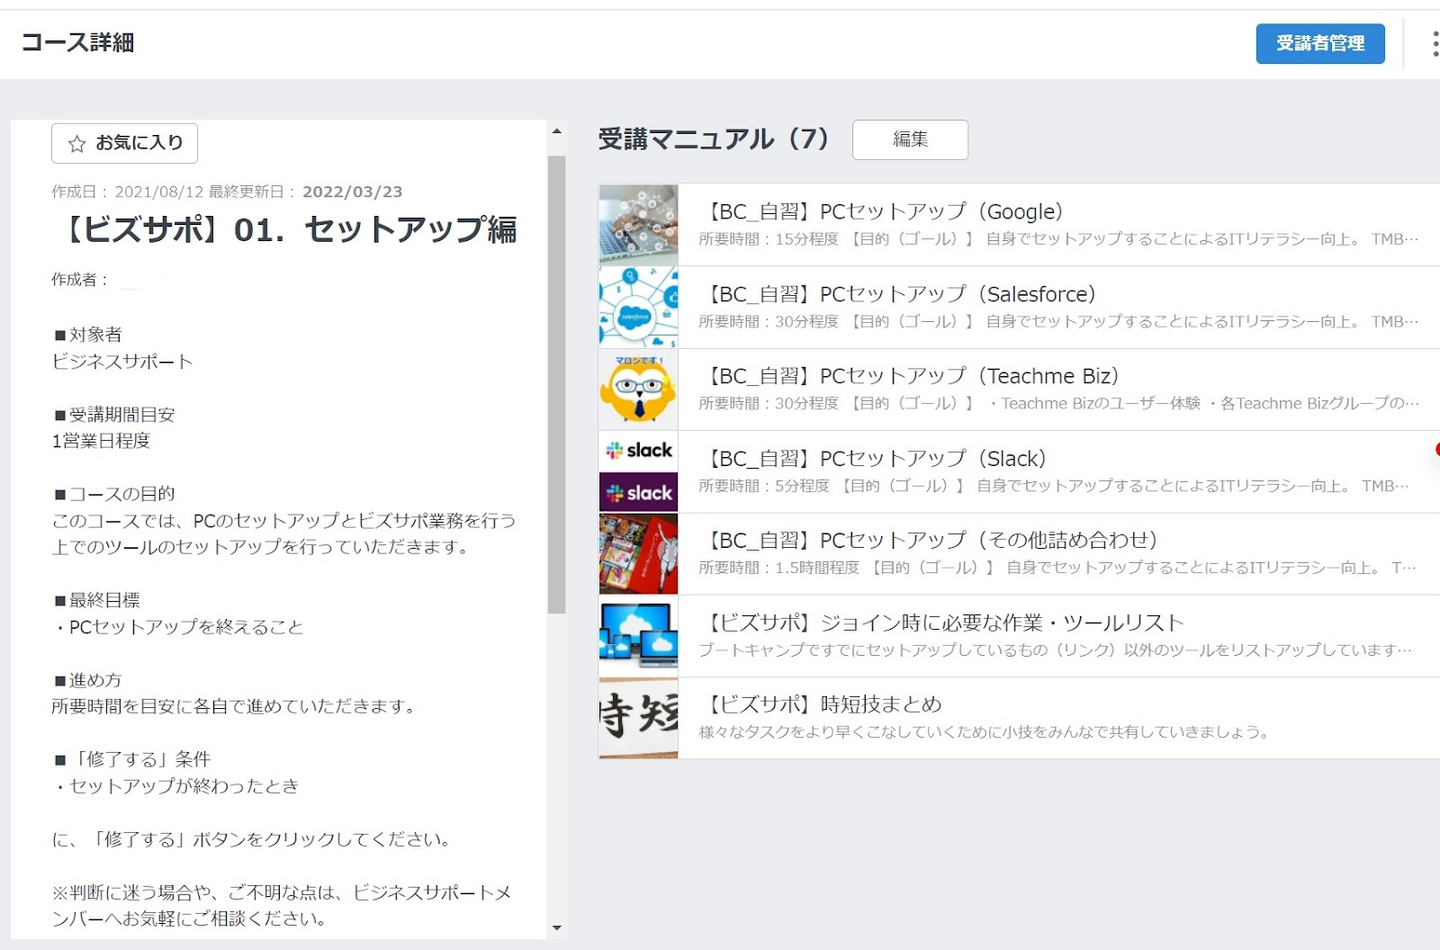The image size is (1440, 950).
Task: Click the ■コースの目的 section label
Action: click(x=114, y=494)
